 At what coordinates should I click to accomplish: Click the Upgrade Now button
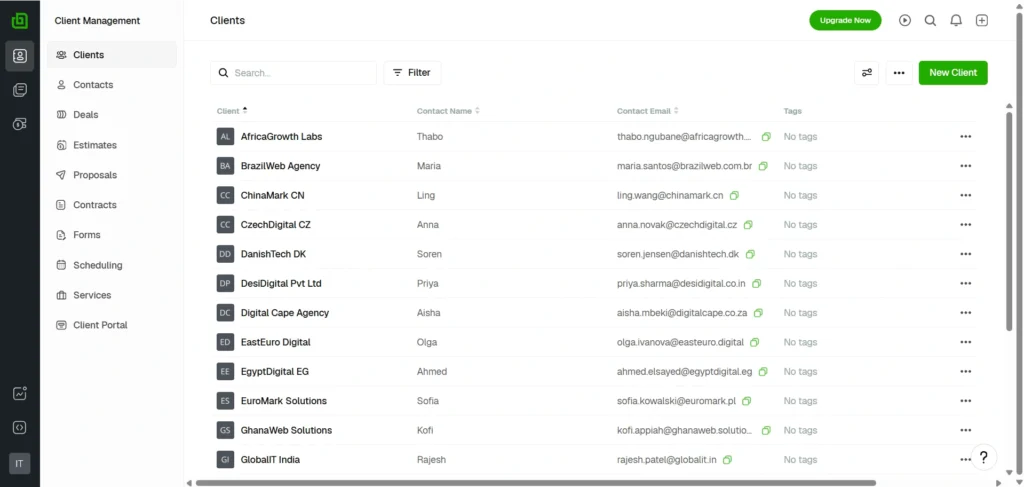(x=845, y=20)
